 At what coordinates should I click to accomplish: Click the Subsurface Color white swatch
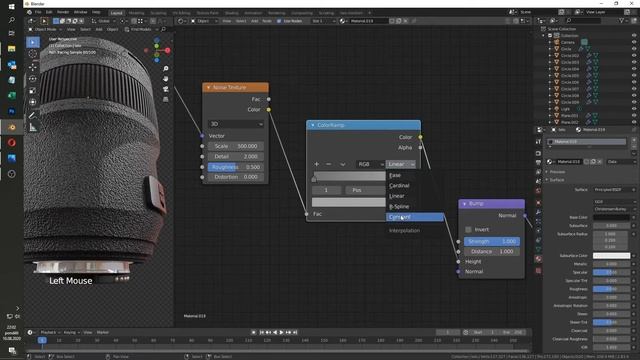coord(611,256)
